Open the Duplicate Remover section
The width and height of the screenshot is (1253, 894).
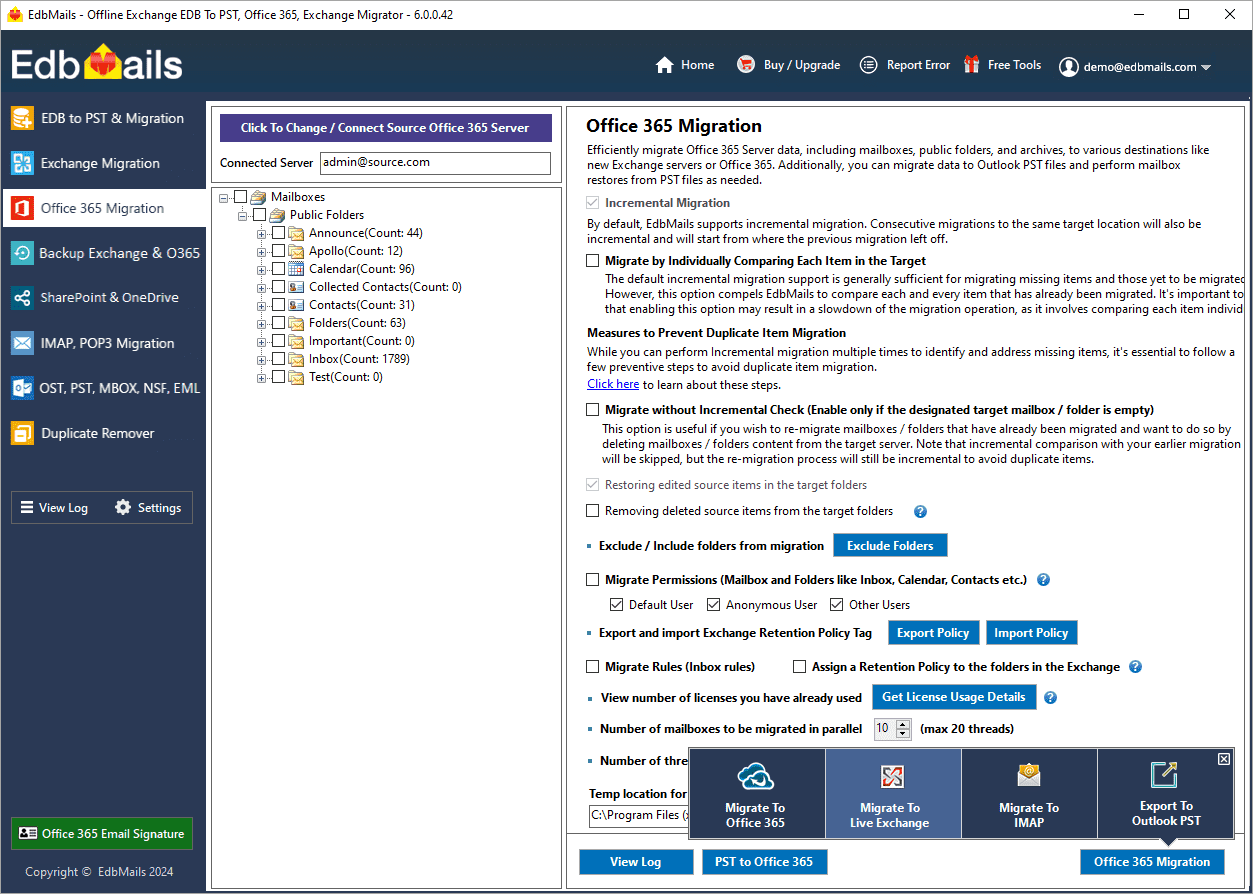pyautogui.click(x=103, y=433)
